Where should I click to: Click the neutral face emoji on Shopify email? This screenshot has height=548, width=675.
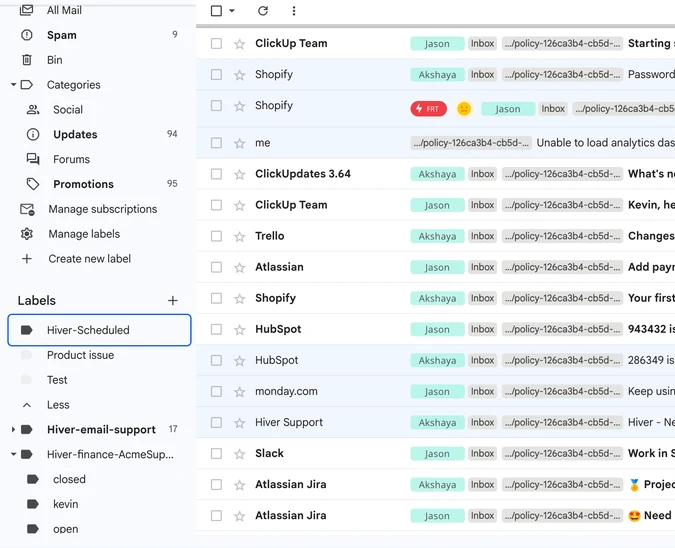click(x=464, y=108)
